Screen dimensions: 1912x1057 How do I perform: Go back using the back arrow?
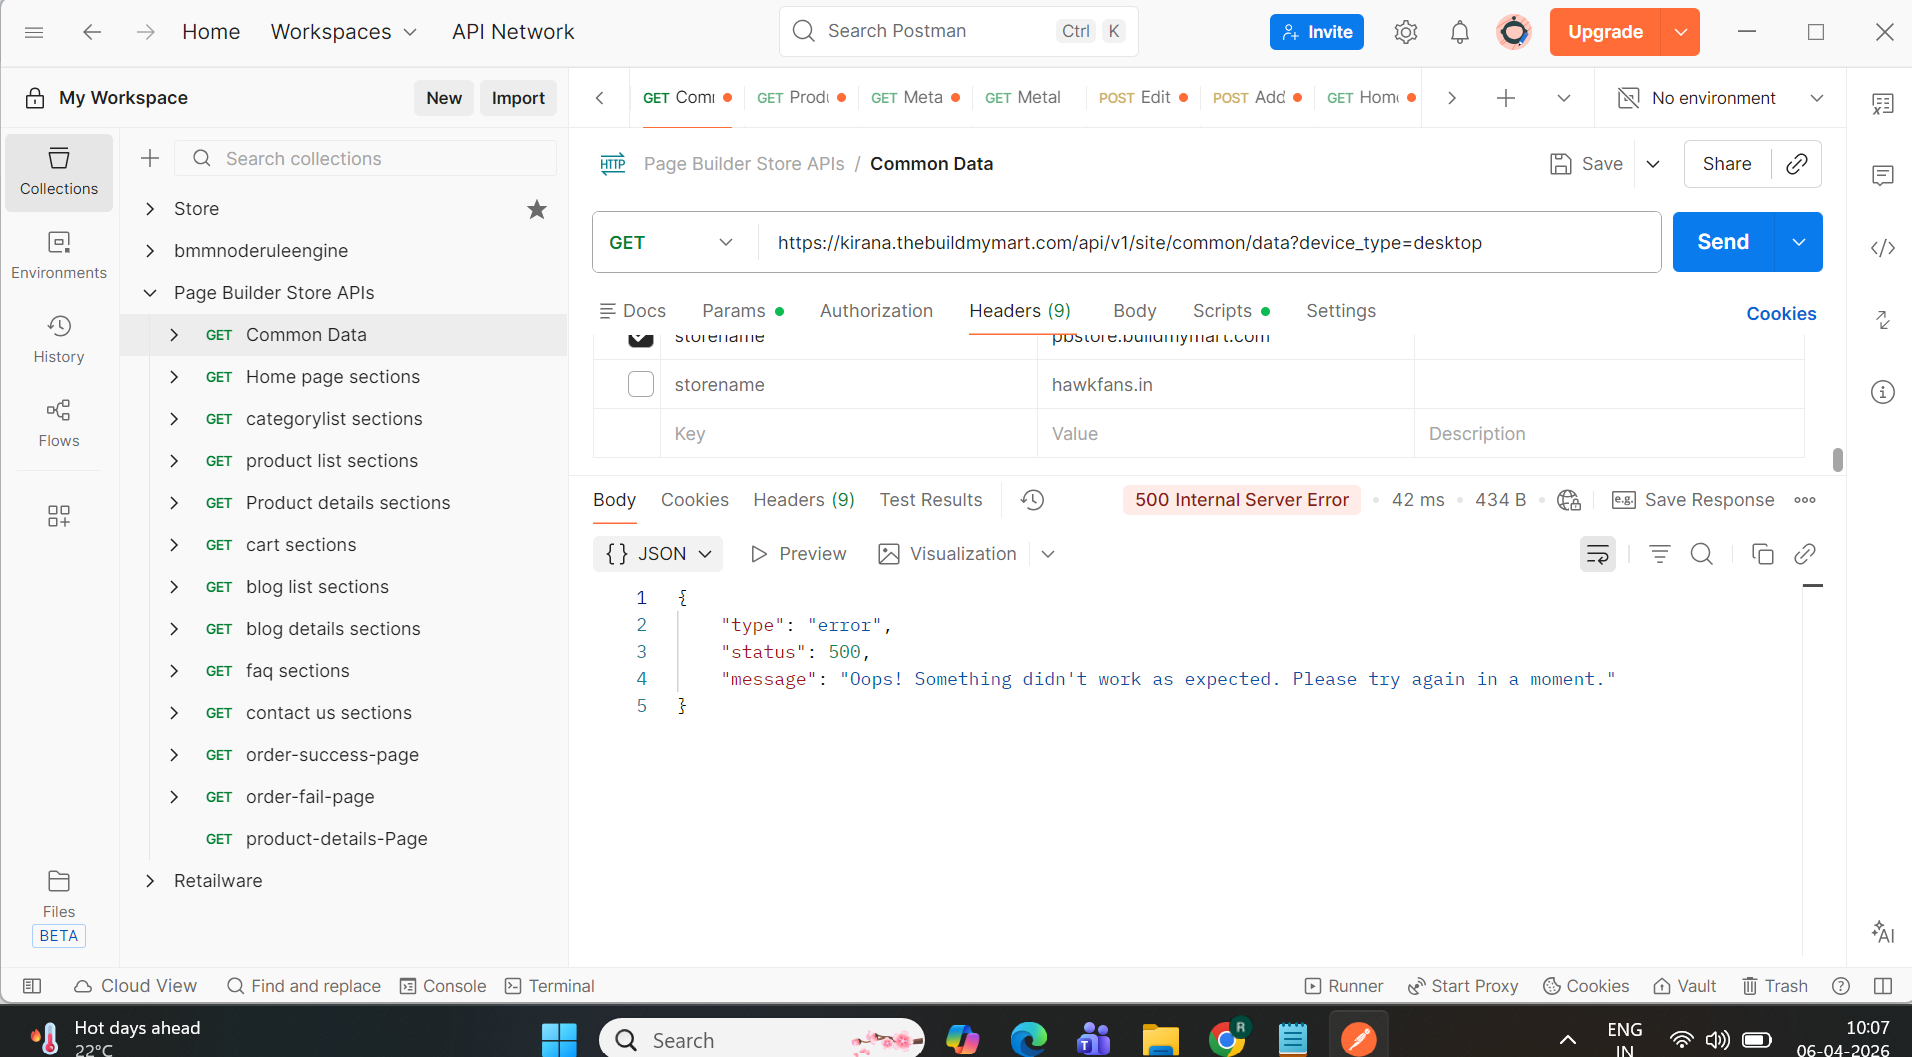92,32
